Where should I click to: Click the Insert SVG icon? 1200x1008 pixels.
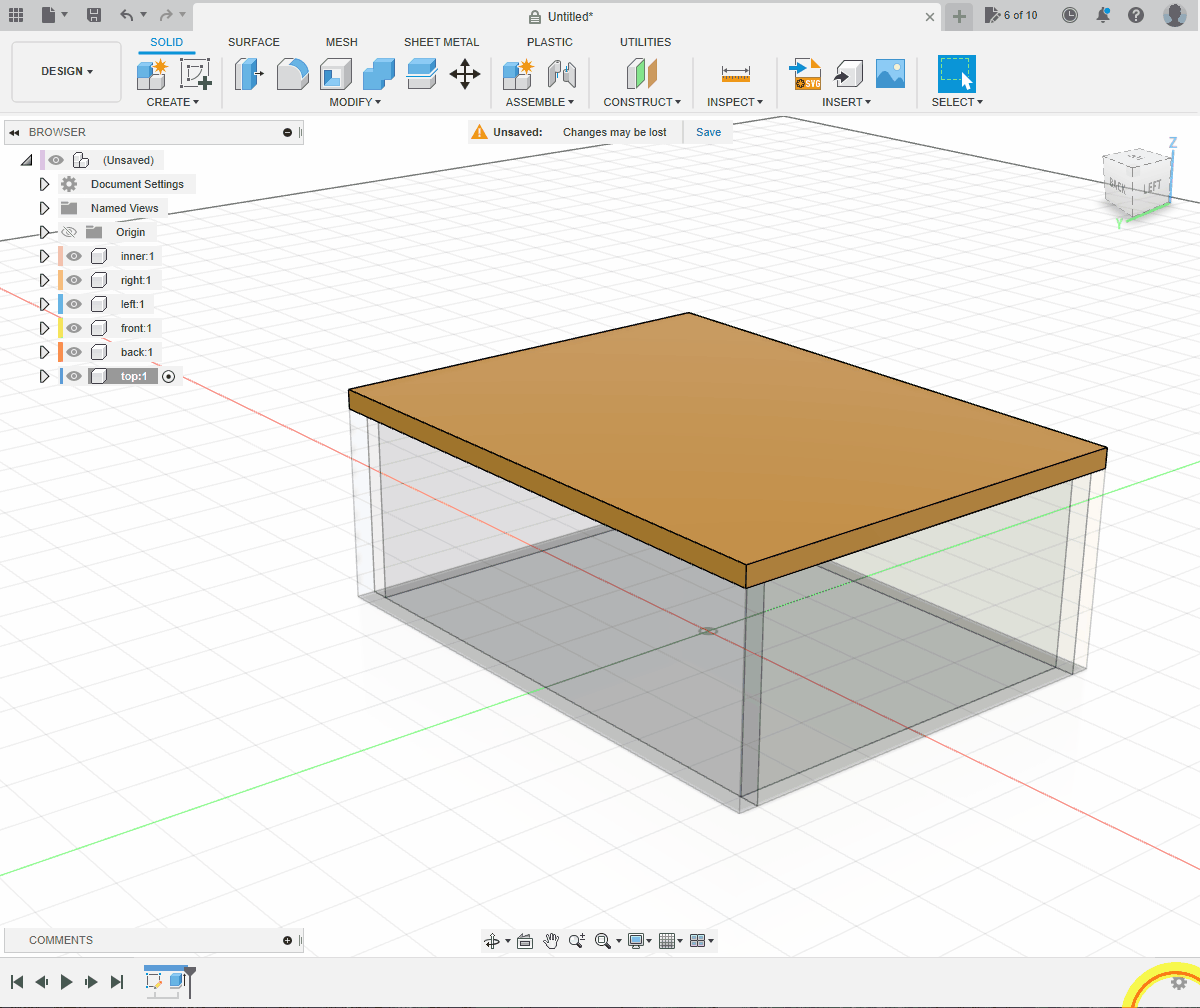pyautogui.click(x=805, y=74)
